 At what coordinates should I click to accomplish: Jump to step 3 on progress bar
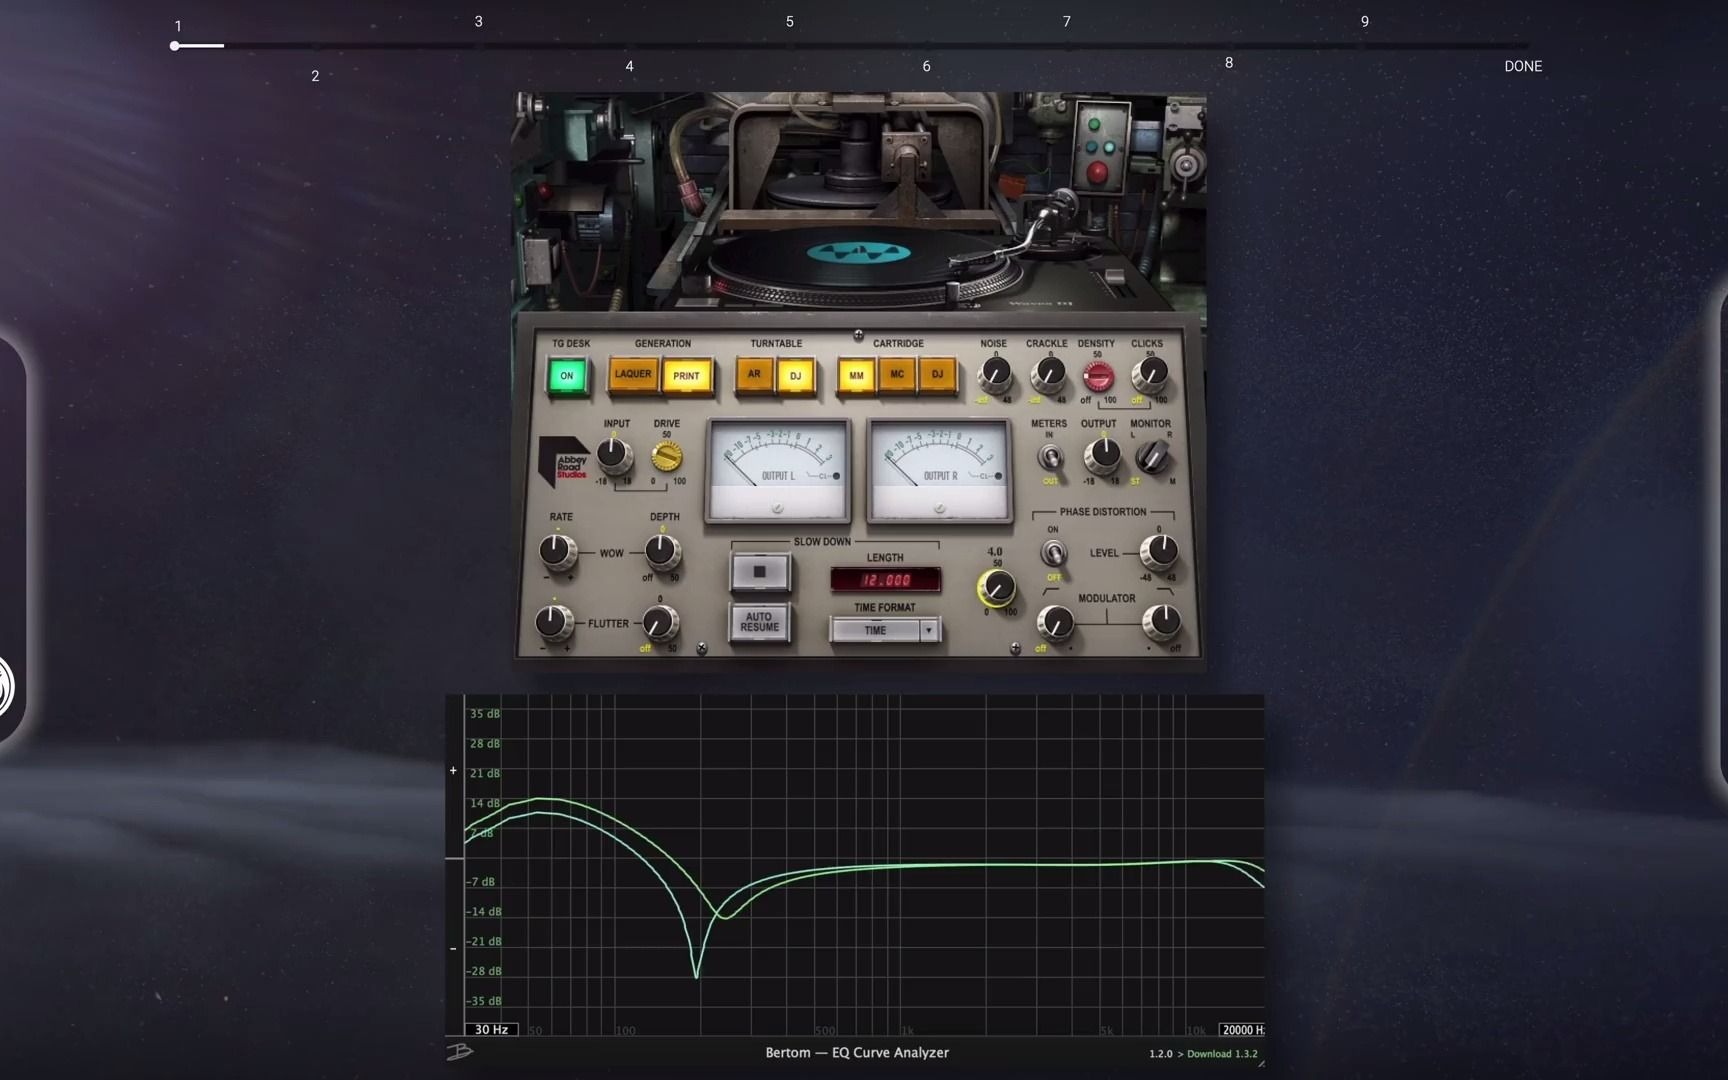[478, 21]
